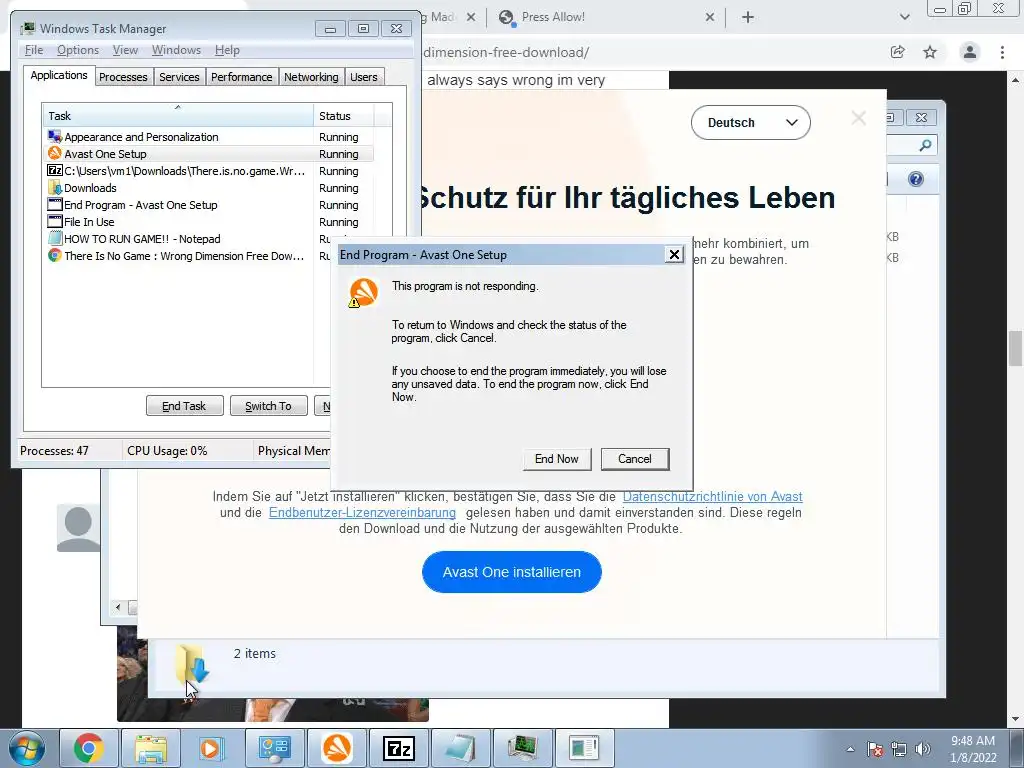Open Action Center flag tray icon
This screenshot has width=1024, height=768.
[x=875, y=750]
